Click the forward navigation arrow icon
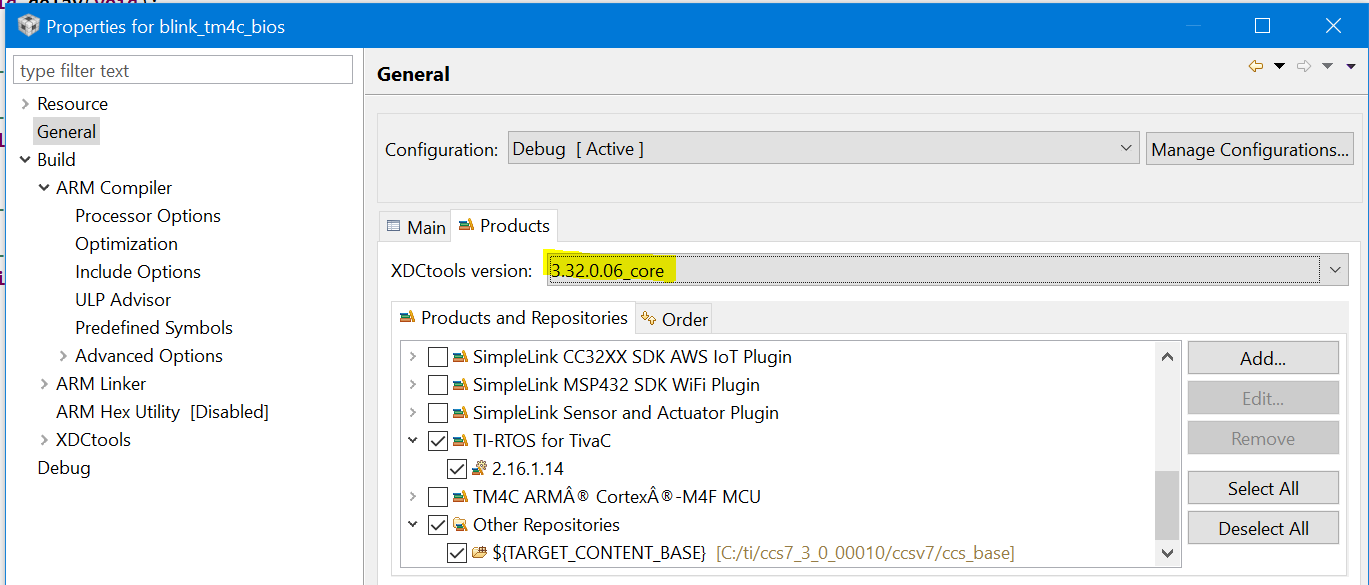The width and height of the screenshot is (1369, 585). point(1304,66)
